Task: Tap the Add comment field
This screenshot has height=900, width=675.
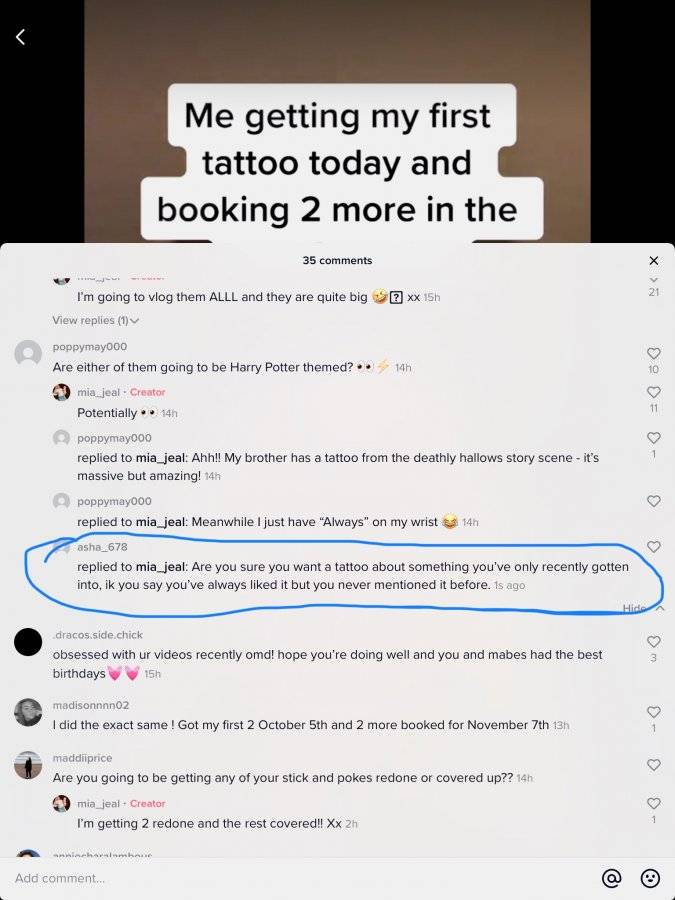Action: point(298,878)
